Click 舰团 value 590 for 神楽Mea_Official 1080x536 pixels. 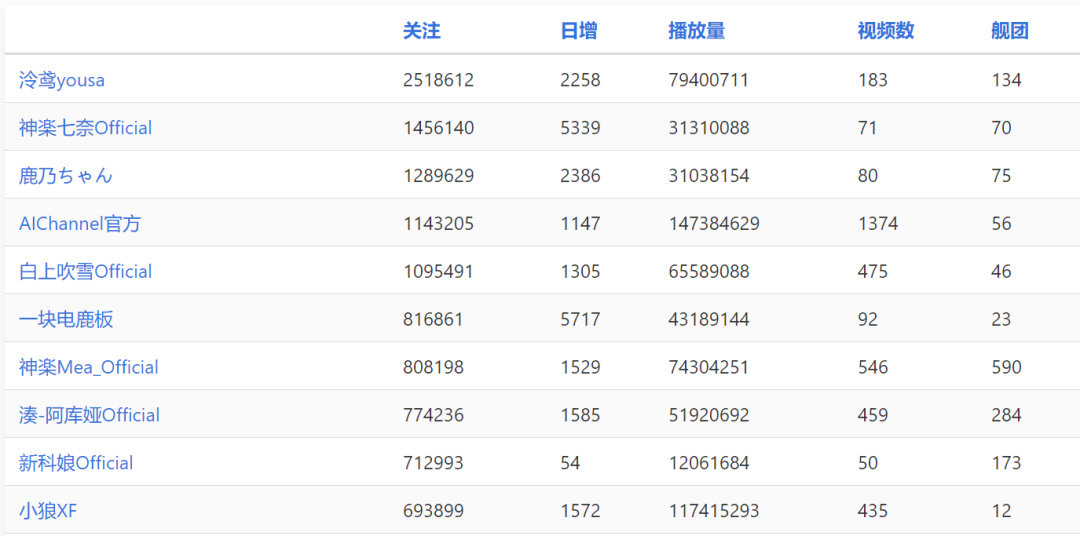pos(1006,367)
